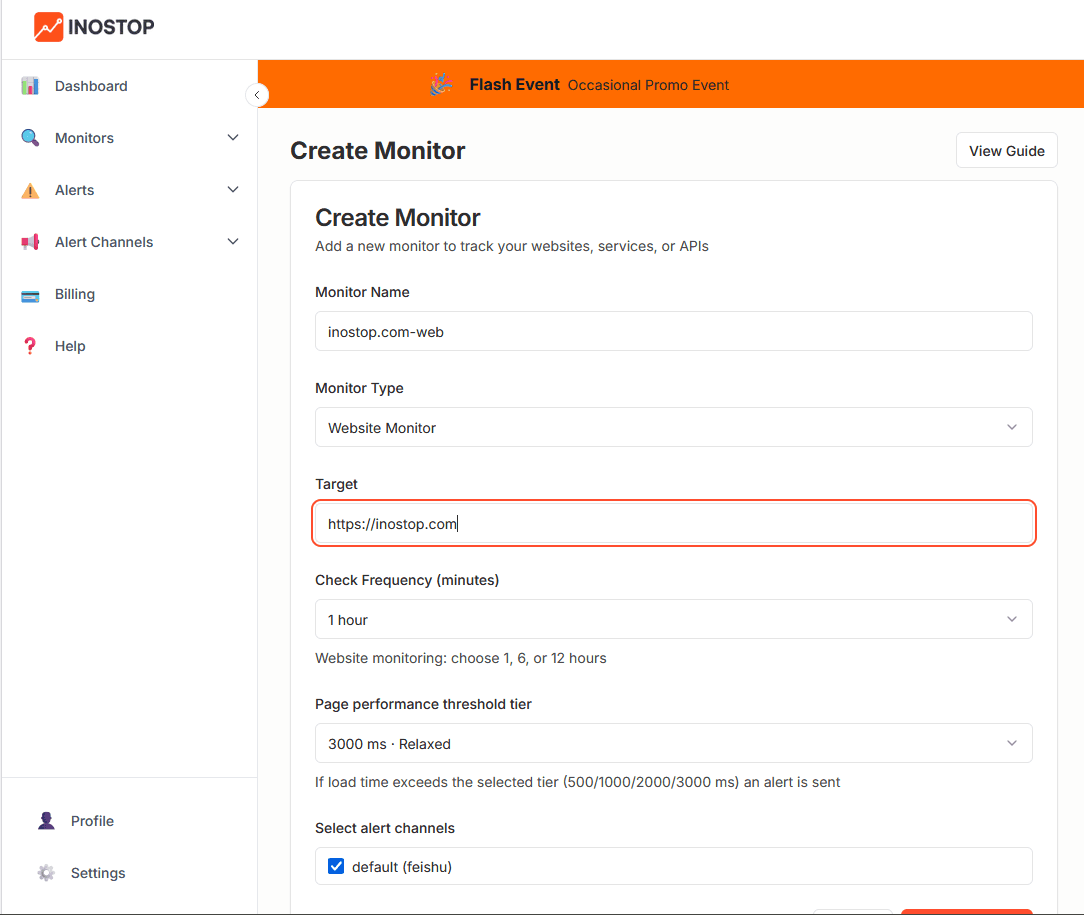Click the Alerts warning triangle icon
The height and width of the screenshot is (915, 1084).
(30, 190)
